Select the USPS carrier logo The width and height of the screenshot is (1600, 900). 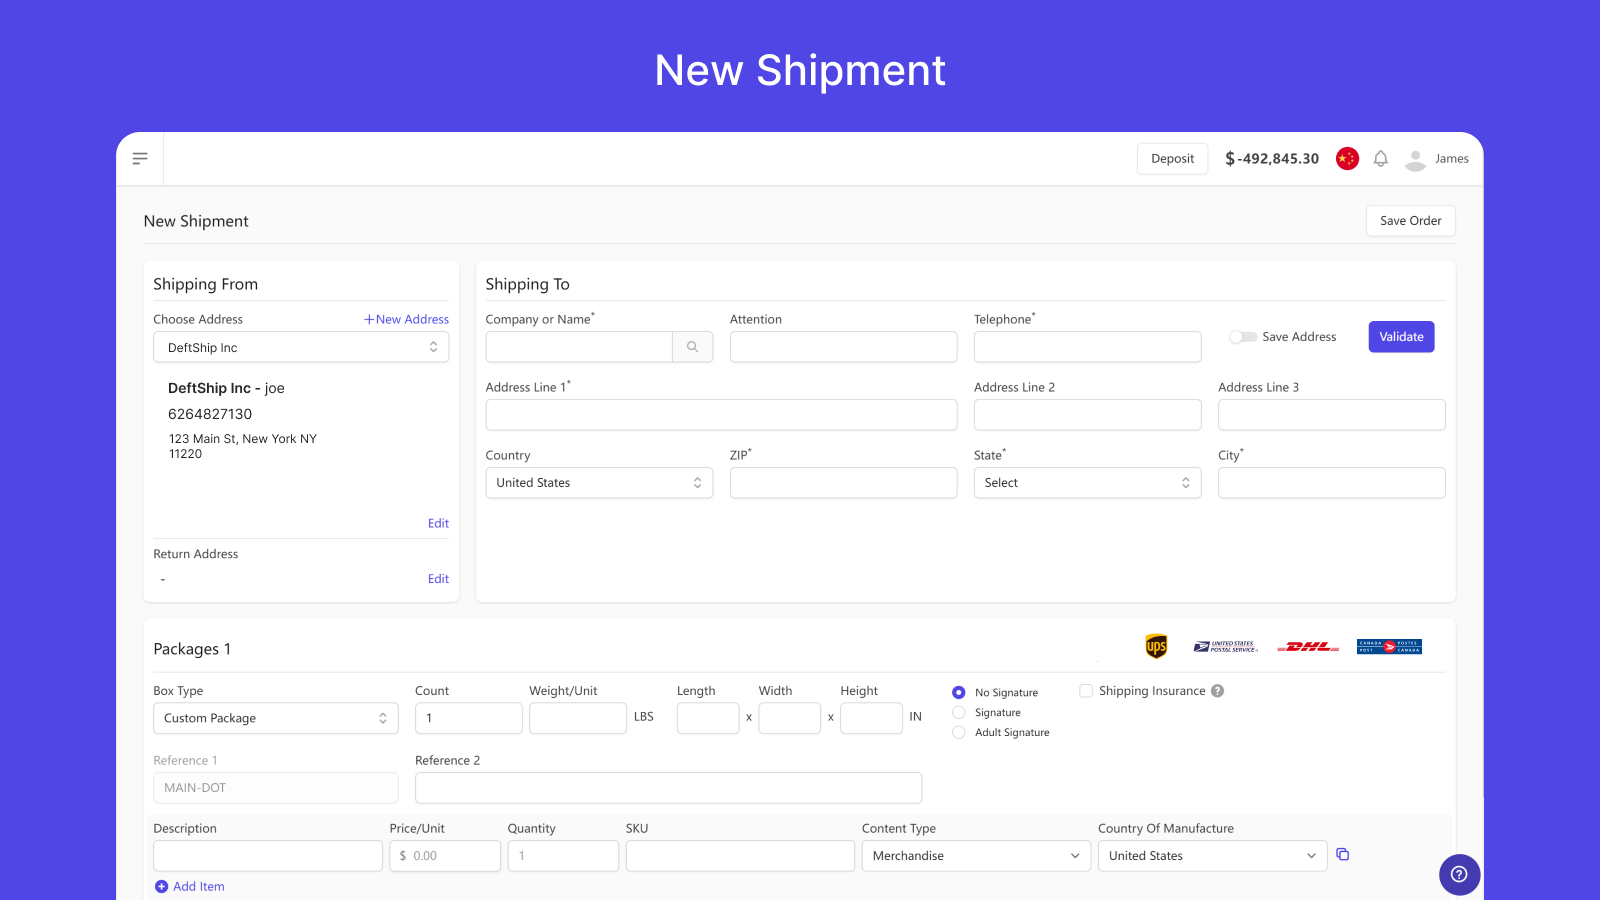(x=1225, y=647)
